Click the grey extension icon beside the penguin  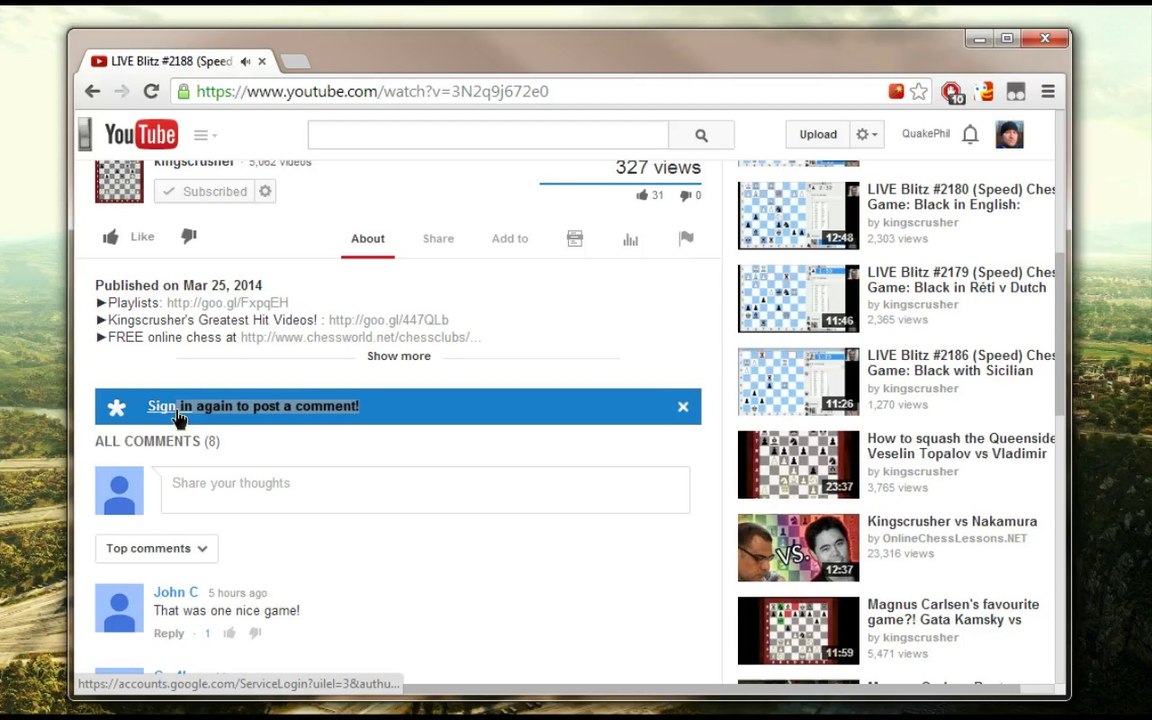tap(1016, 91)
